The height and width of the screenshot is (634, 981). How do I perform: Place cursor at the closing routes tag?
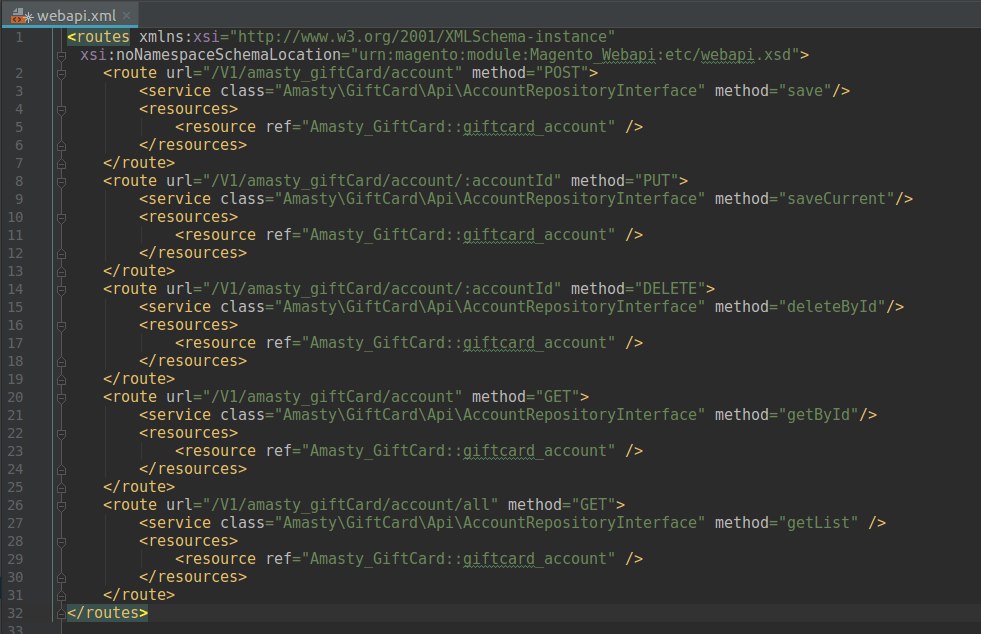click(108, 613)
